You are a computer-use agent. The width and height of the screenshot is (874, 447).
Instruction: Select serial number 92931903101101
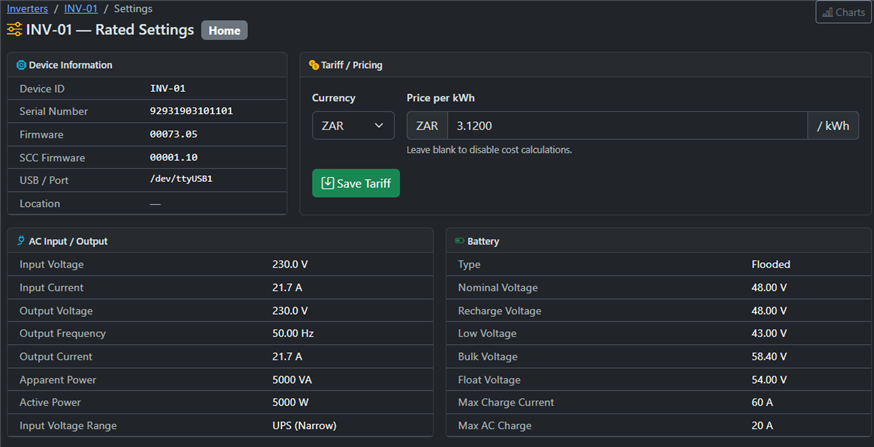191,111
